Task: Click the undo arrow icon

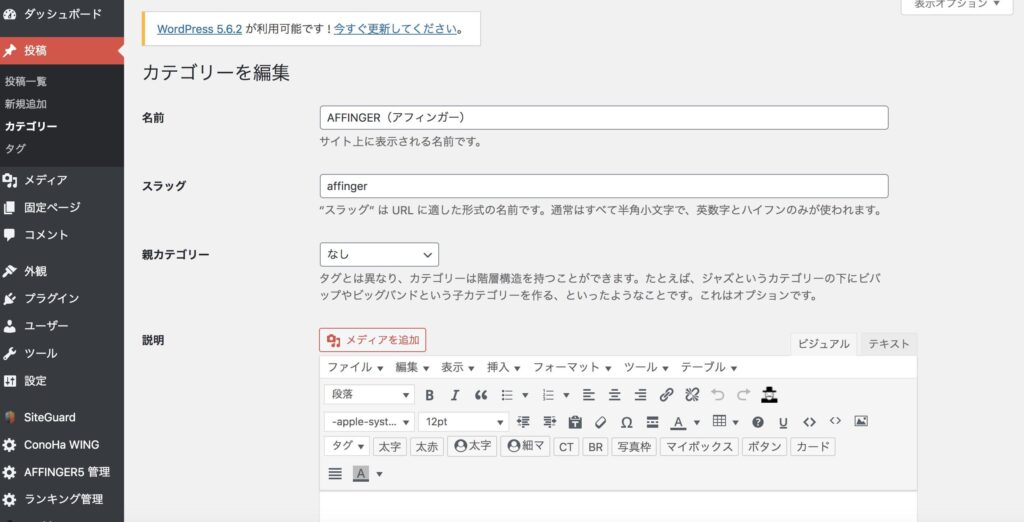Action: 718,395
